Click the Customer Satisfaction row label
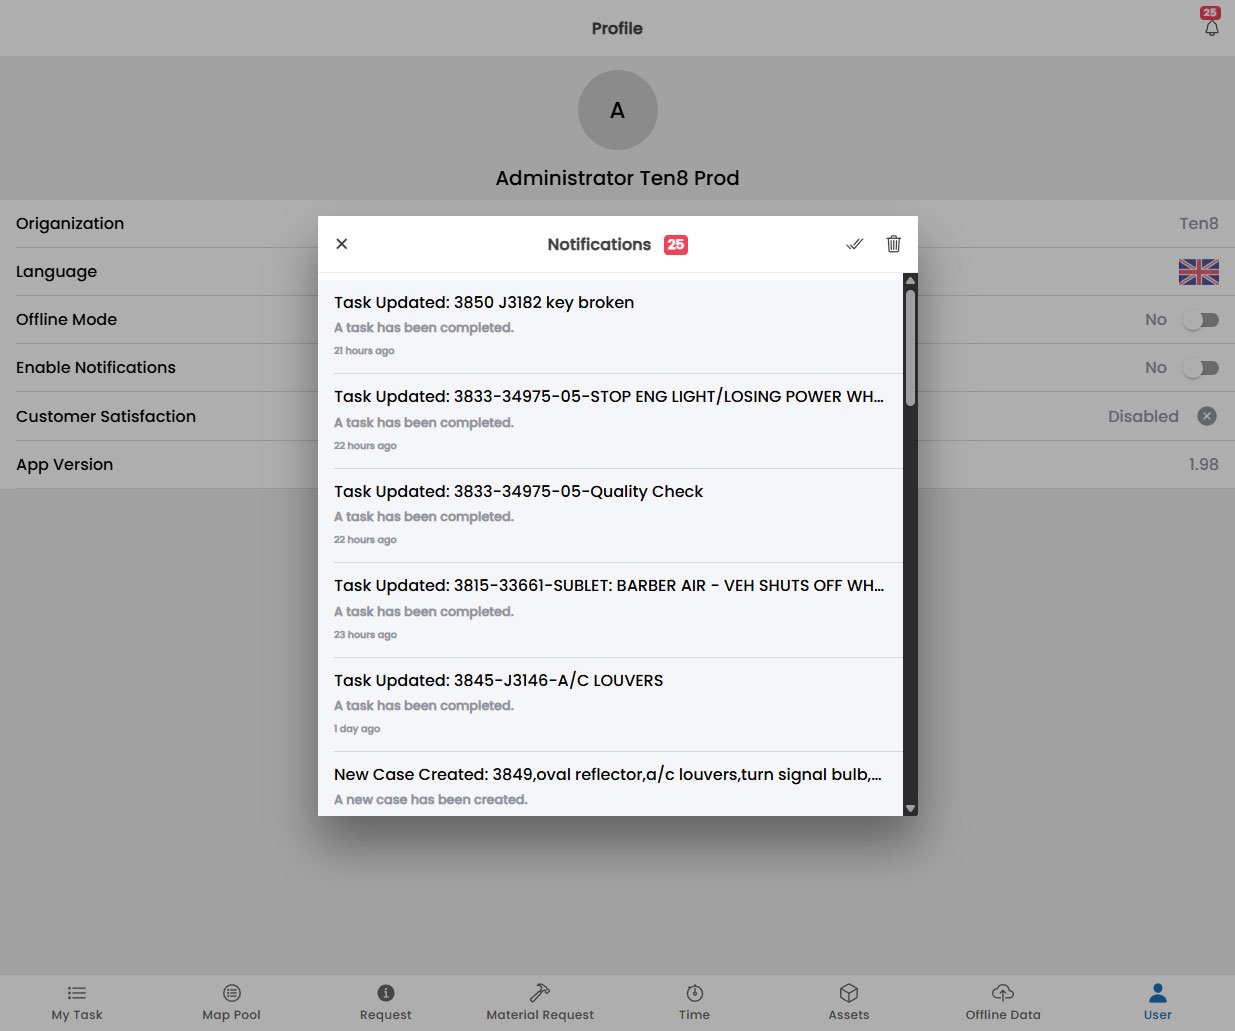 pos(106,416)
